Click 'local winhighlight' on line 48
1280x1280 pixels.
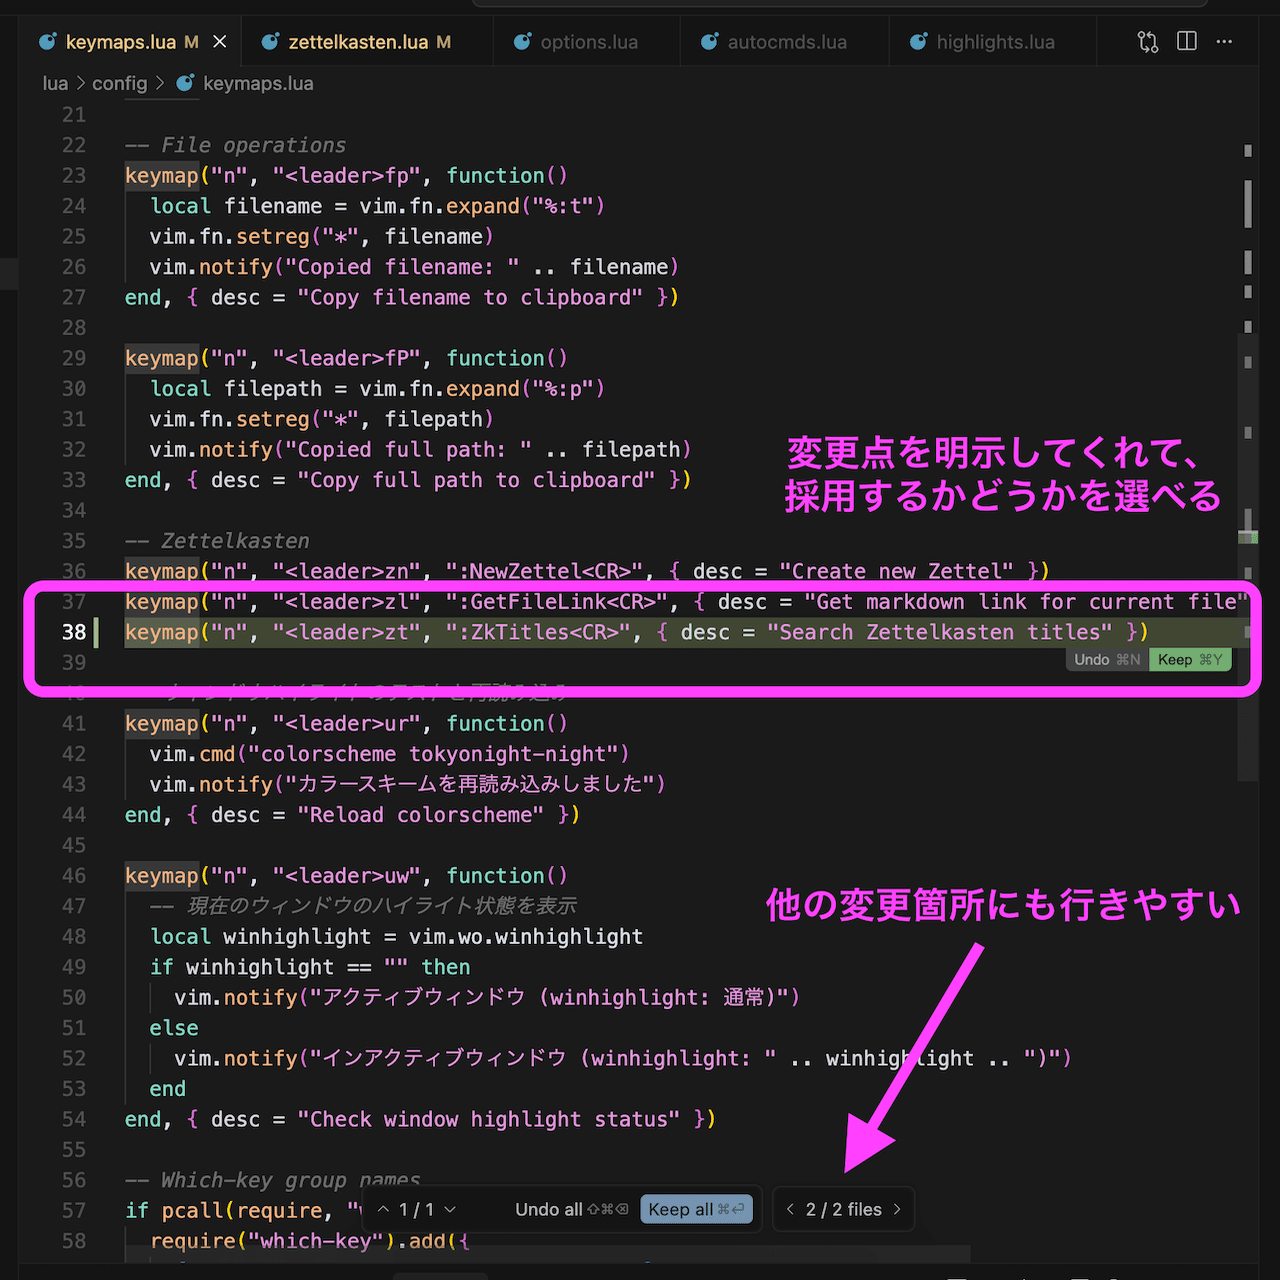[x=260, y=937]
